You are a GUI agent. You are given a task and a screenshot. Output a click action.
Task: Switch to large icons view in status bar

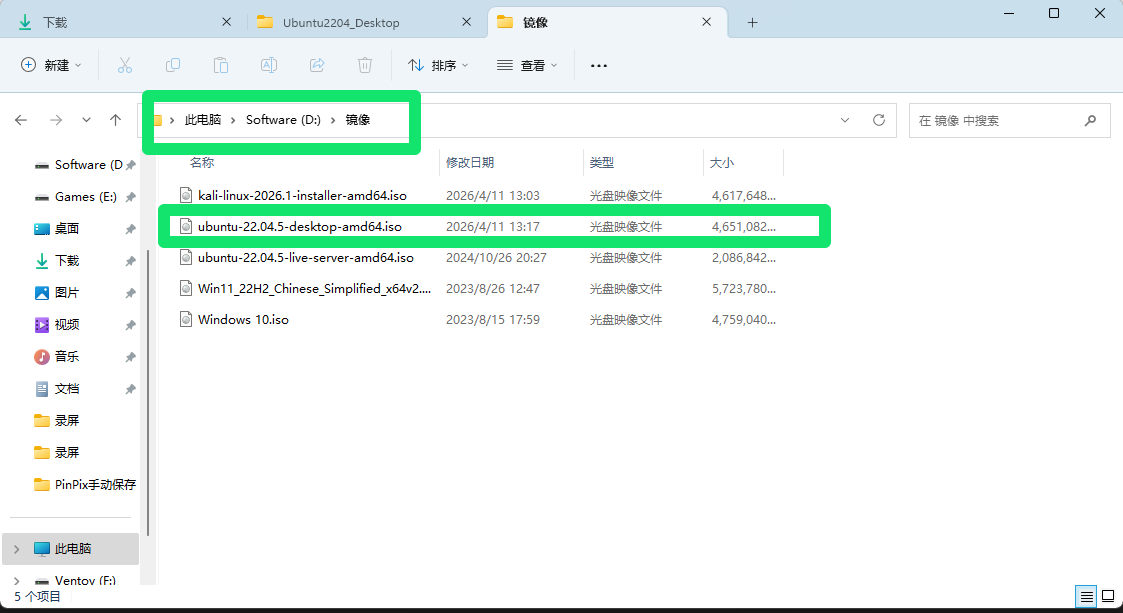click(x=1108, y=597)
